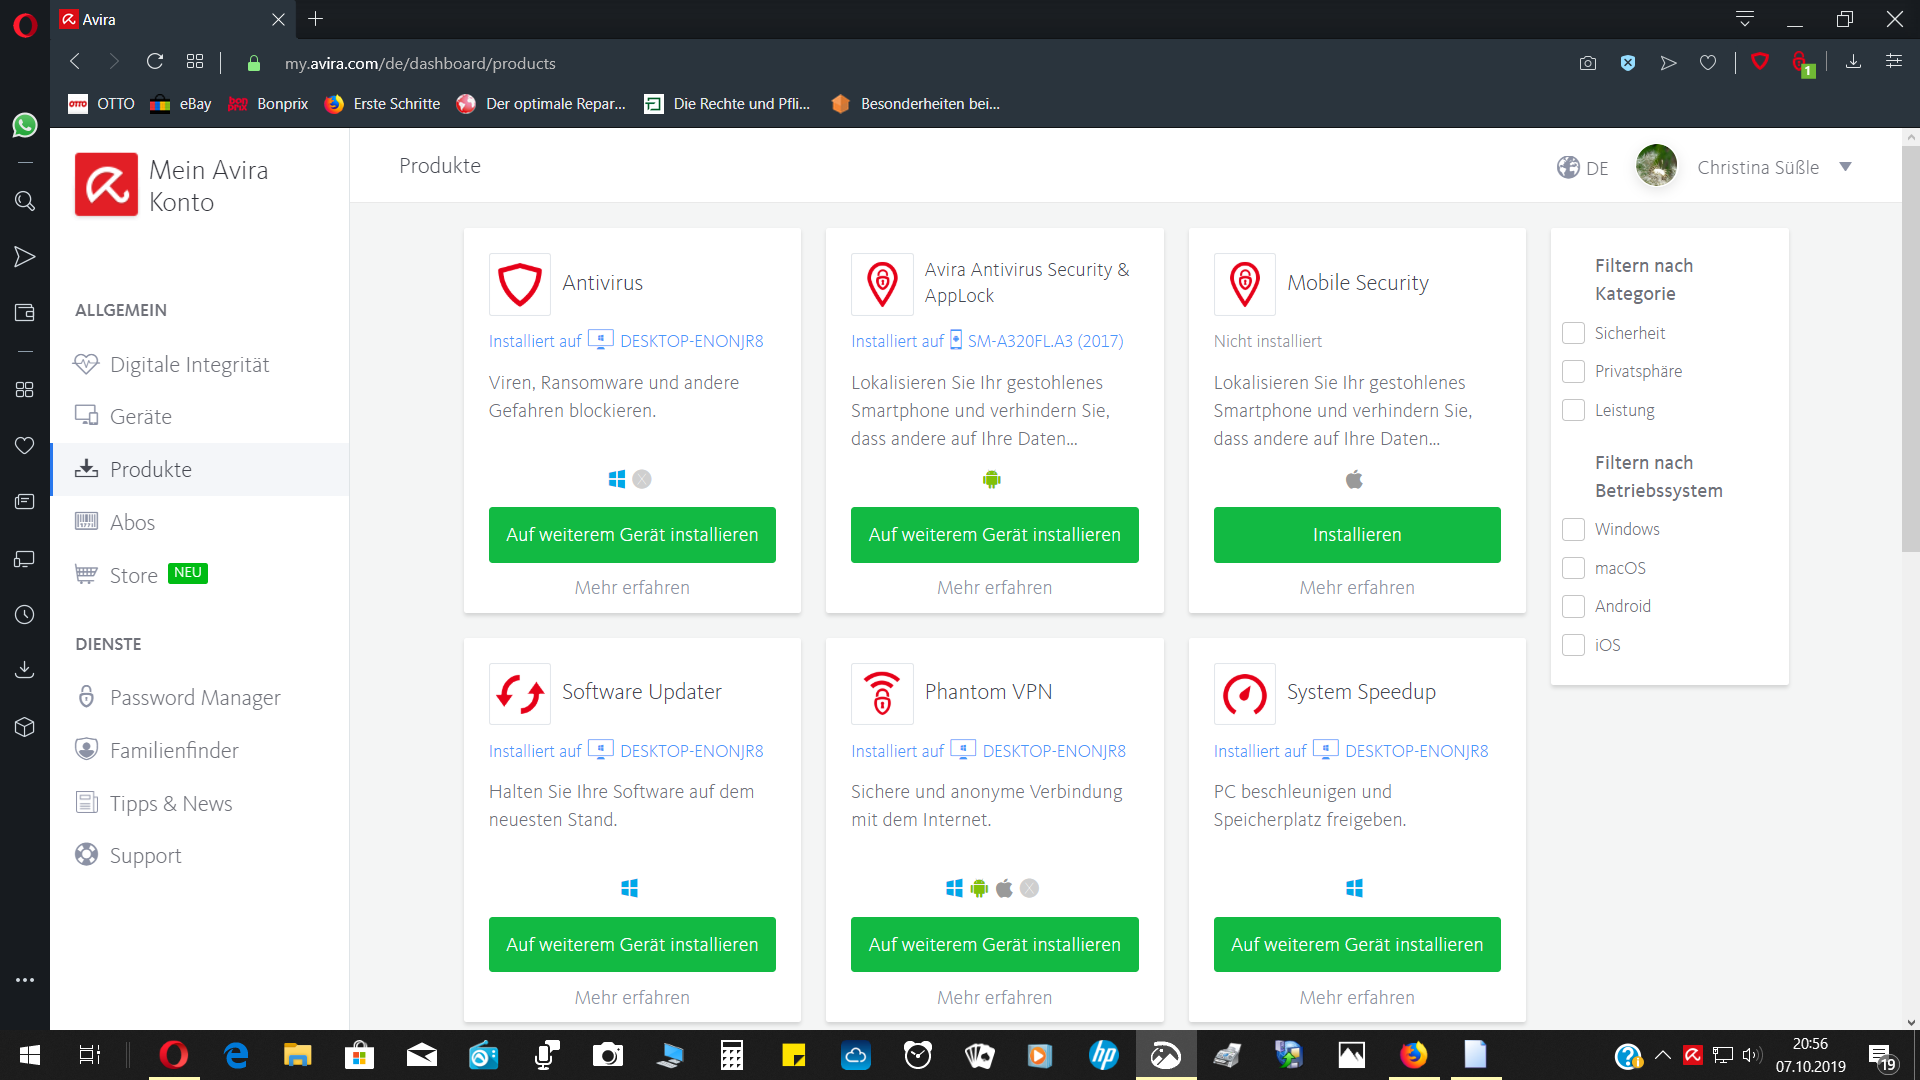Open Opera sidebar history clock

[25, 614]
